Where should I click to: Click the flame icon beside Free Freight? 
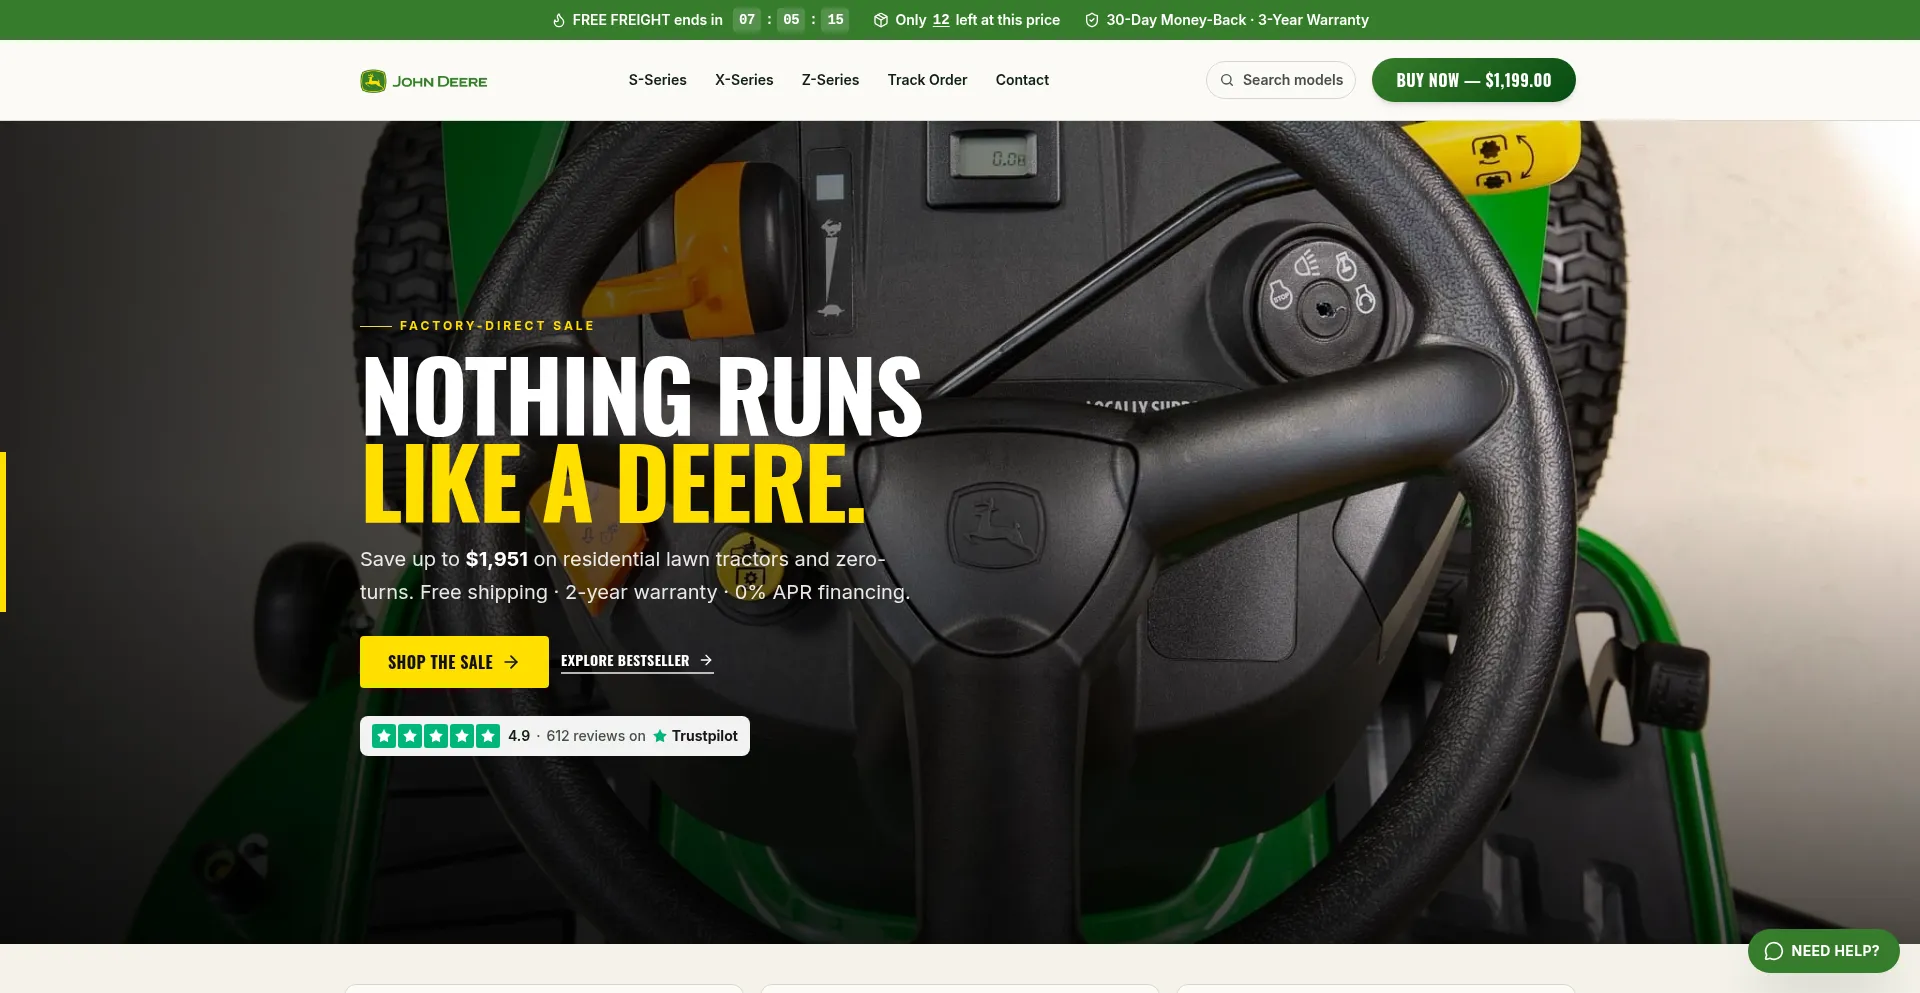coord(559,20)
